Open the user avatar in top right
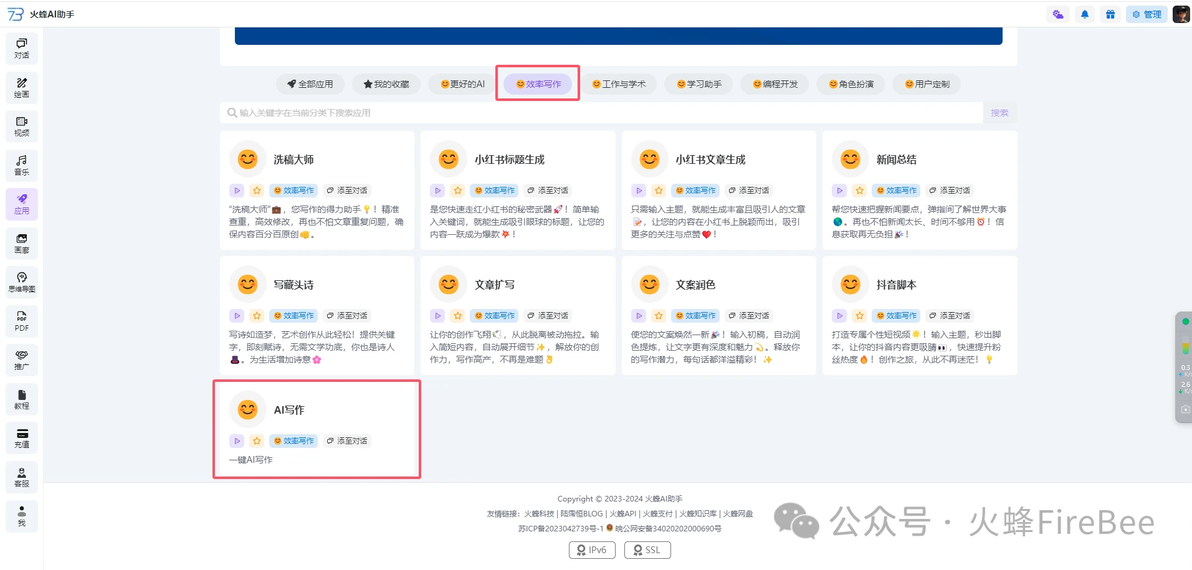The height and width of the screenshot is (570, 1192). point(1181,14)
